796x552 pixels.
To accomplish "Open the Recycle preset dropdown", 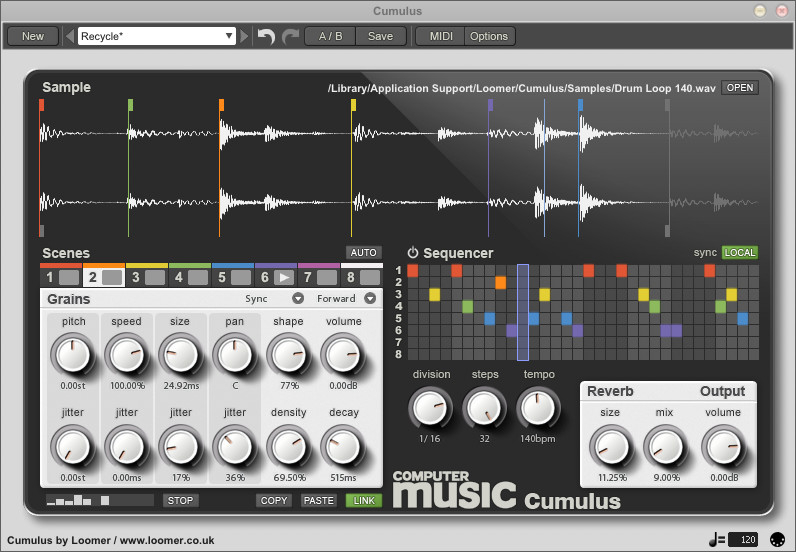I will pos(156,36).
